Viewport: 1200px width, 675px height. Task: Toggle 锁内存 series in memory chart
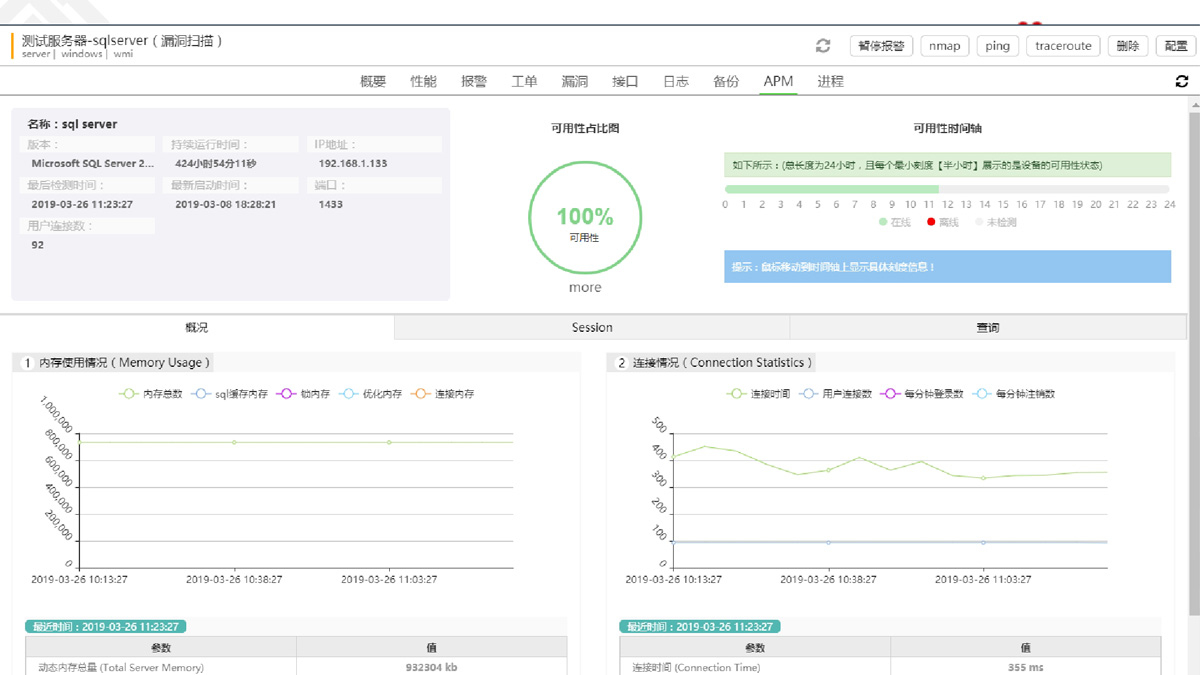pos(303,394)
